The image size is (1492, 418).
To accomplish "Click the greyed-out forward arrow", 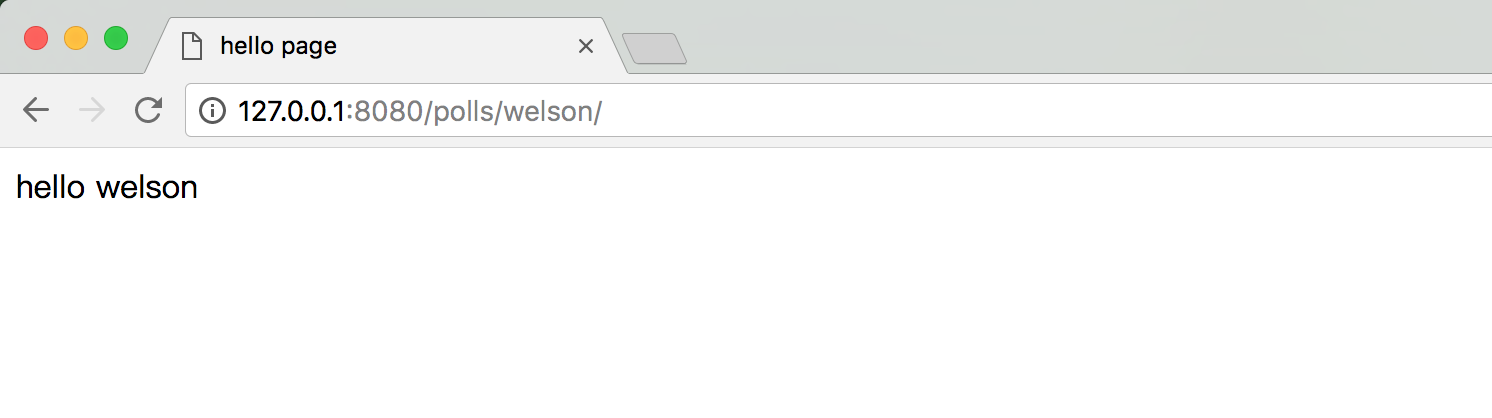I will point(92,110).
